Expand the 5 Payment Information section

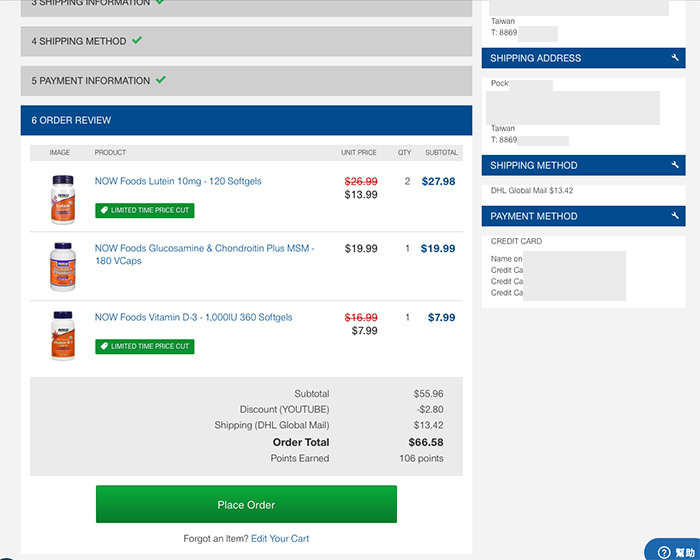click(246, 81)
